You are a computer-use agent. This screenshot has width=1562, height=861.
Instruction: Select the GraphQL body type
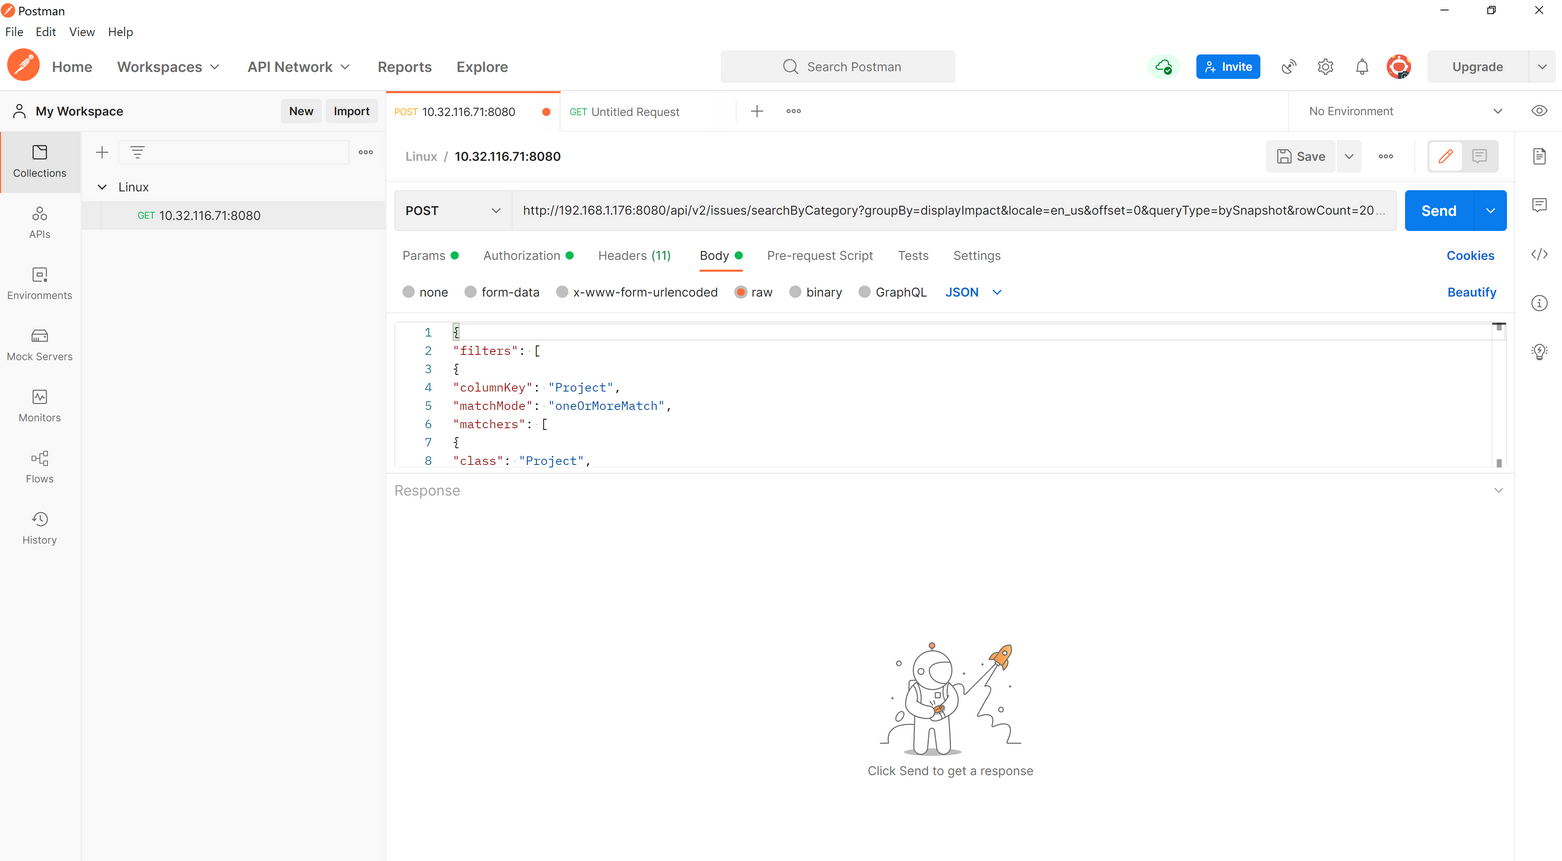coord(865,292)
